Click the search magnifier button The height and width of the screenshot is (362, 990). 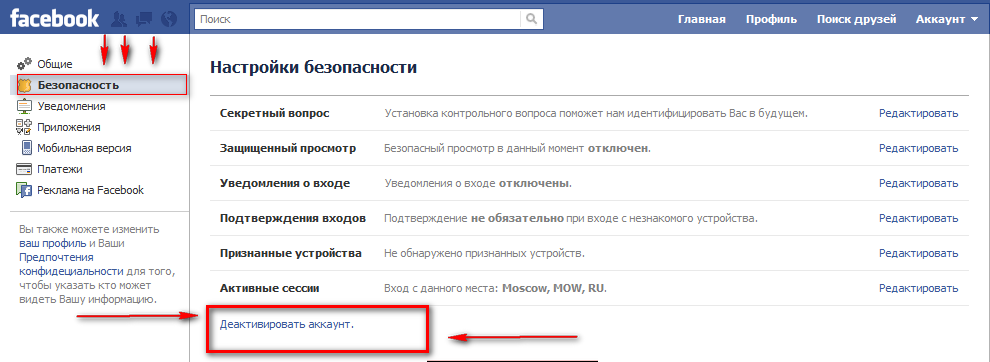(x=532, y=19)
